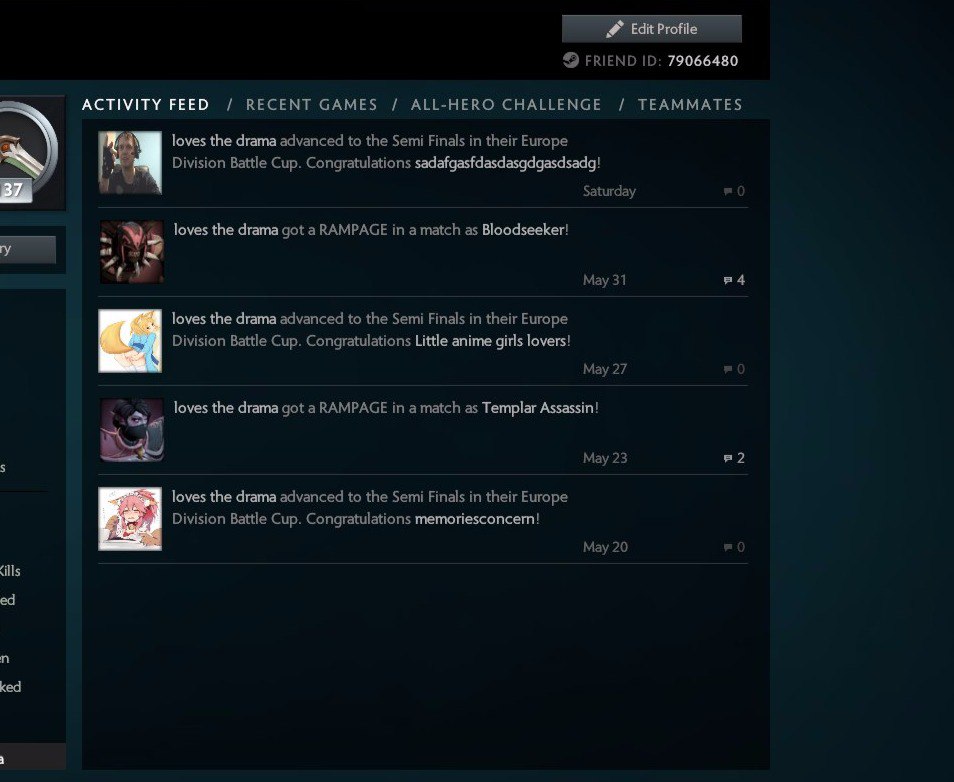Click the memoriesconcern team name
The width and height of the screenshot is (954, 782).
click(474, 519)
